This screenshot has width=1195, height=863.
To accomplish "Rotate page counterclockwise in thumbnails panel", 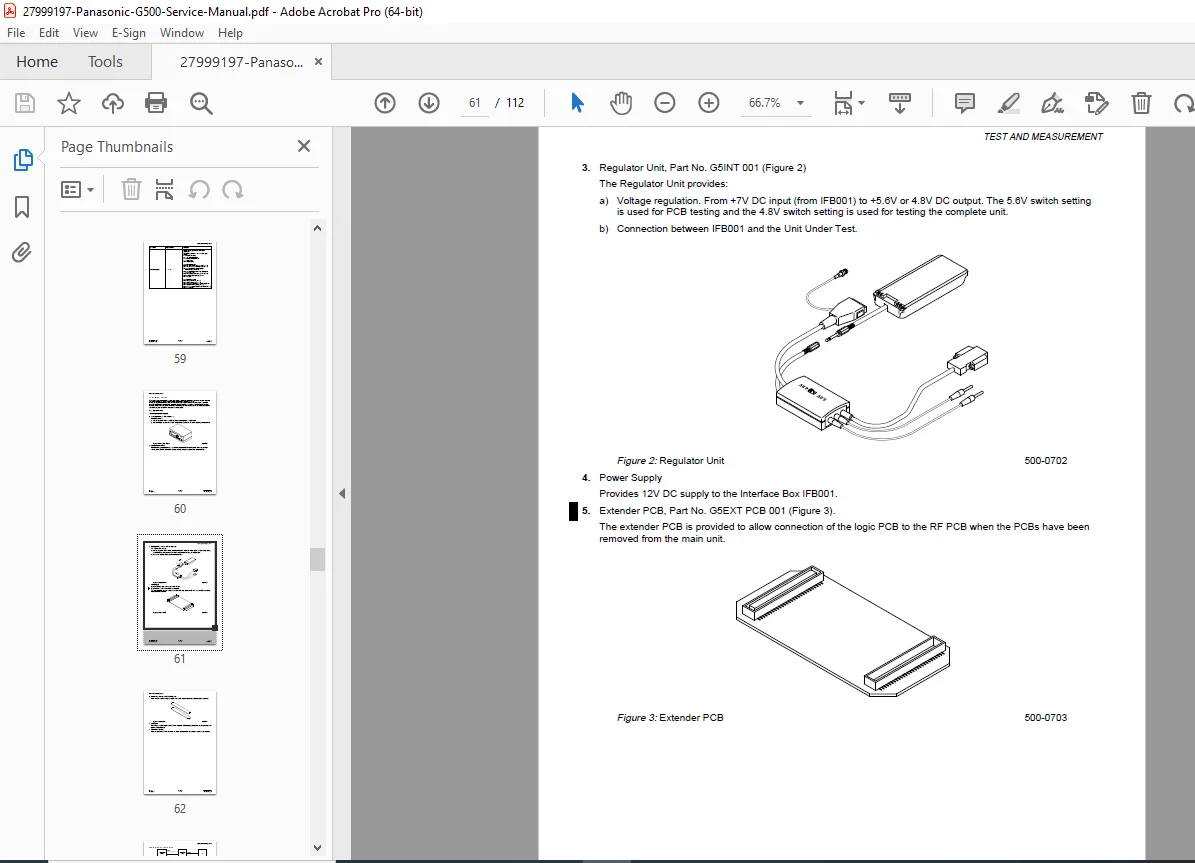I will tap(199, 189).
